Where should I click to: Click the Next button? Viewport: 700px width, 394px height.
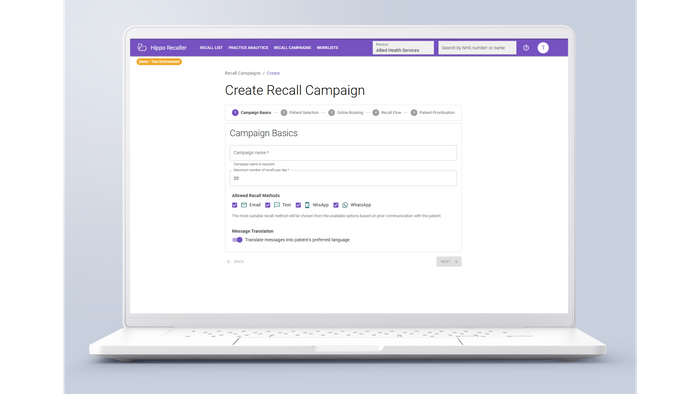click(449, 261)
